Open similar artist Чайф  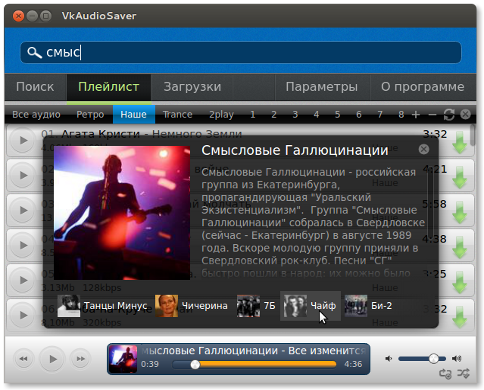(310, 306)
